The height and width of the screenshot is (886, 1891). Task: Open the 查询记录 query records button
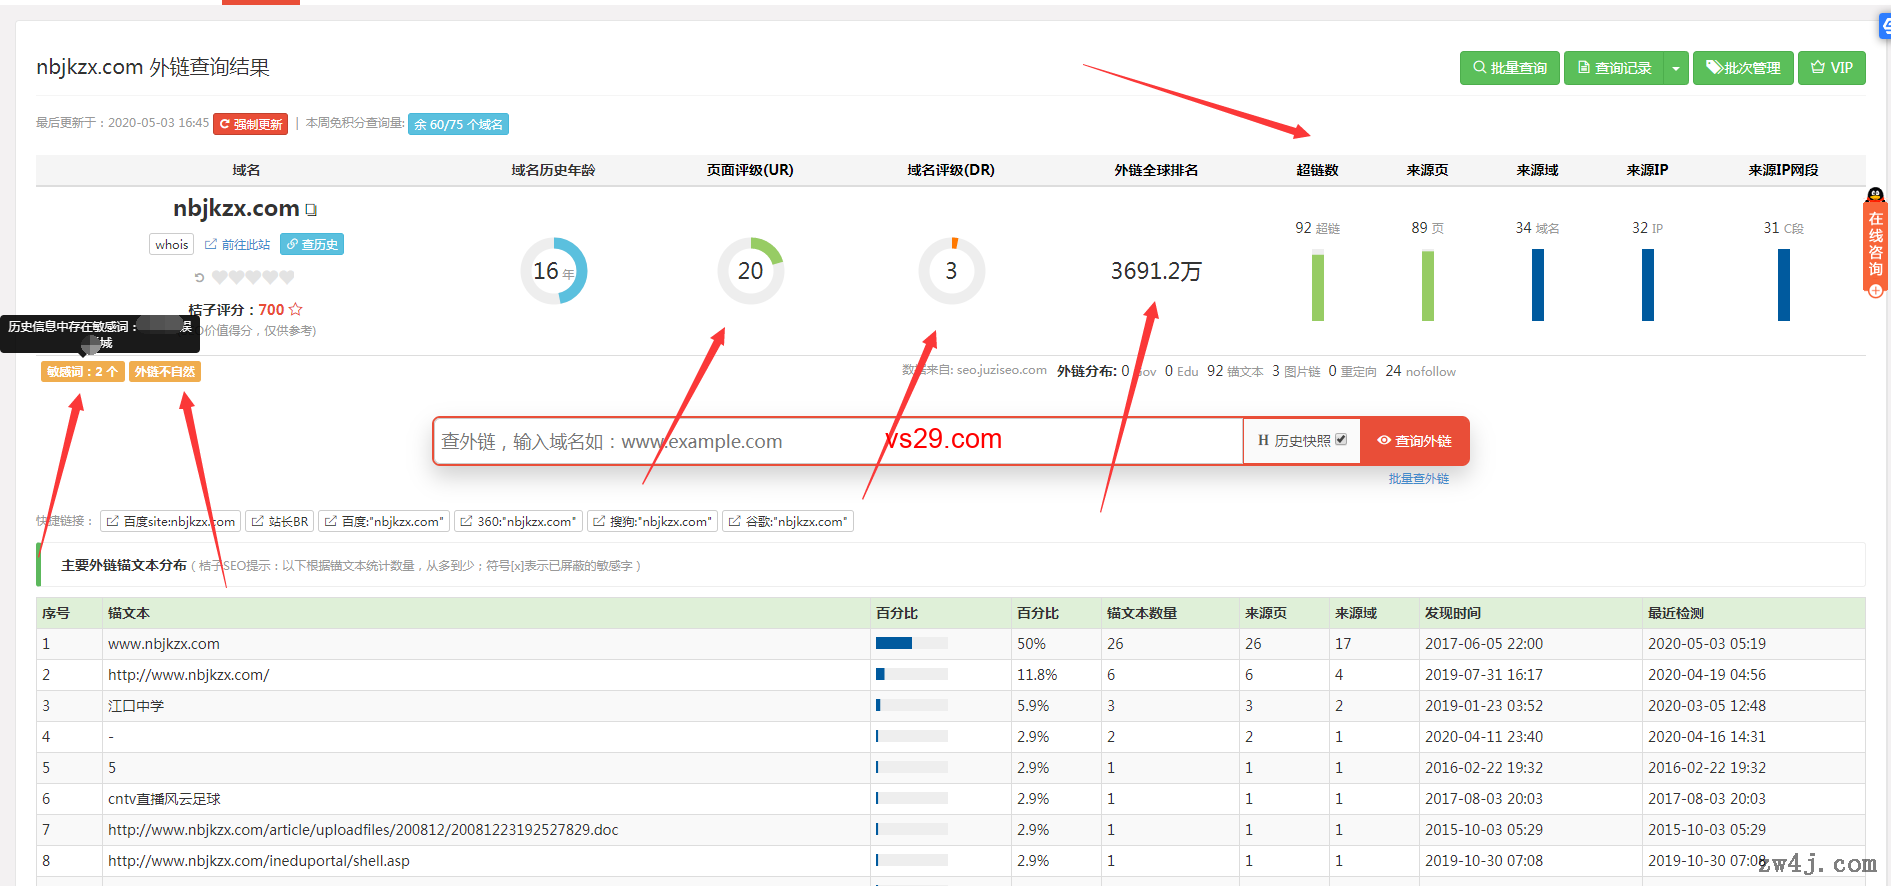click(x=1613, y=68)
